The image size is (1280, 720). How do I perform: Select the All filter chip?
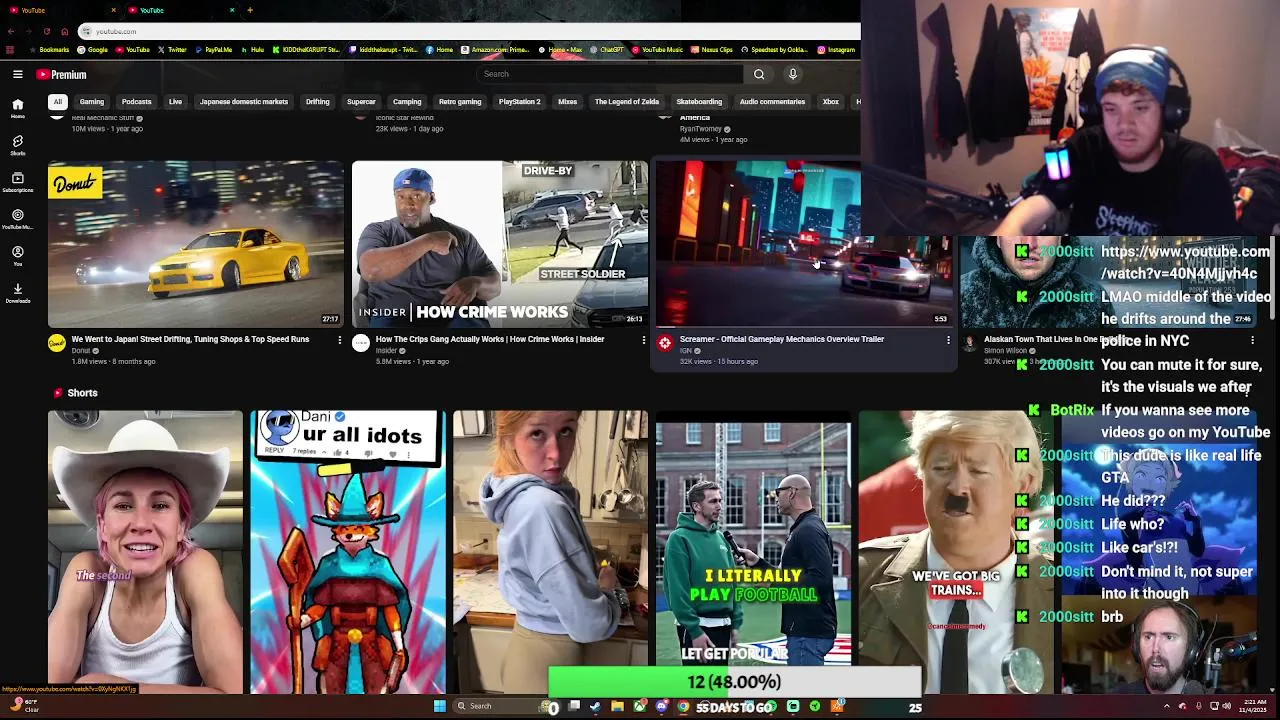pos(58,101)
